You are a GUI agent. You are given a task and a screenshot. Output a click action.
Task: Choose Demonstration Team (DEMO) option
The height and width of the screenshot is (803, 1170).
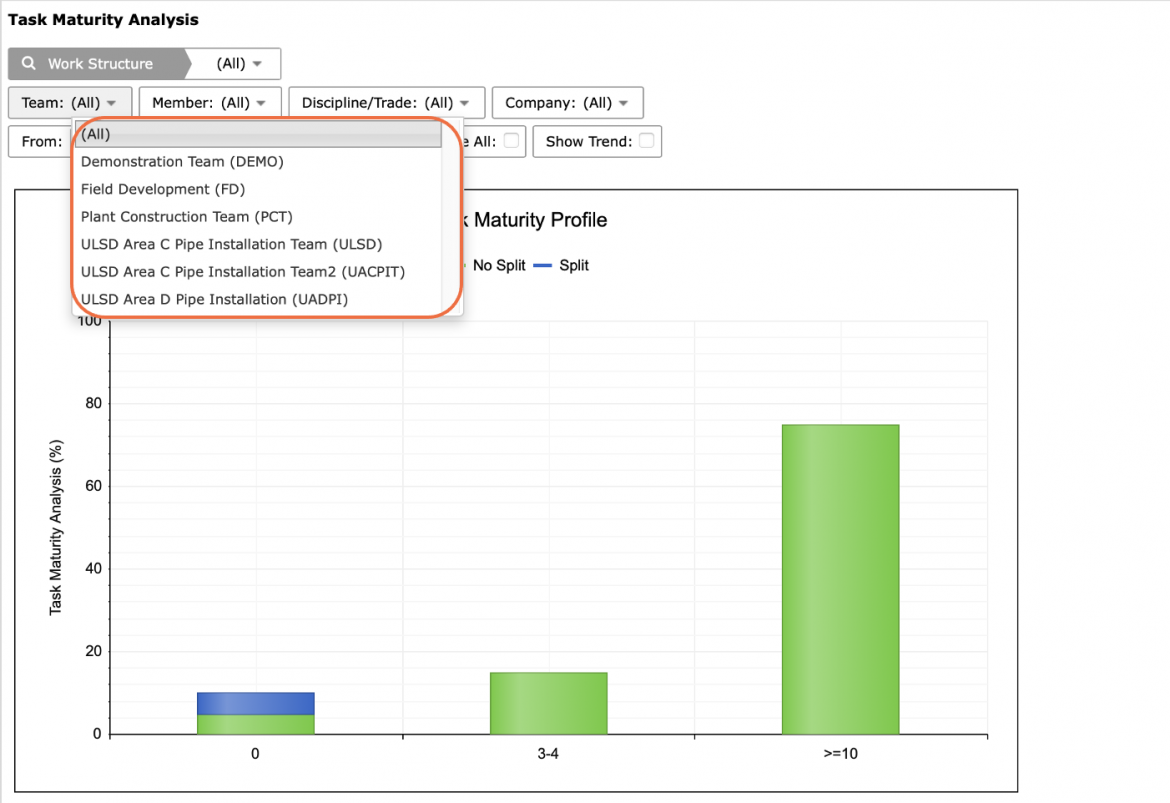tap(182, 161)
